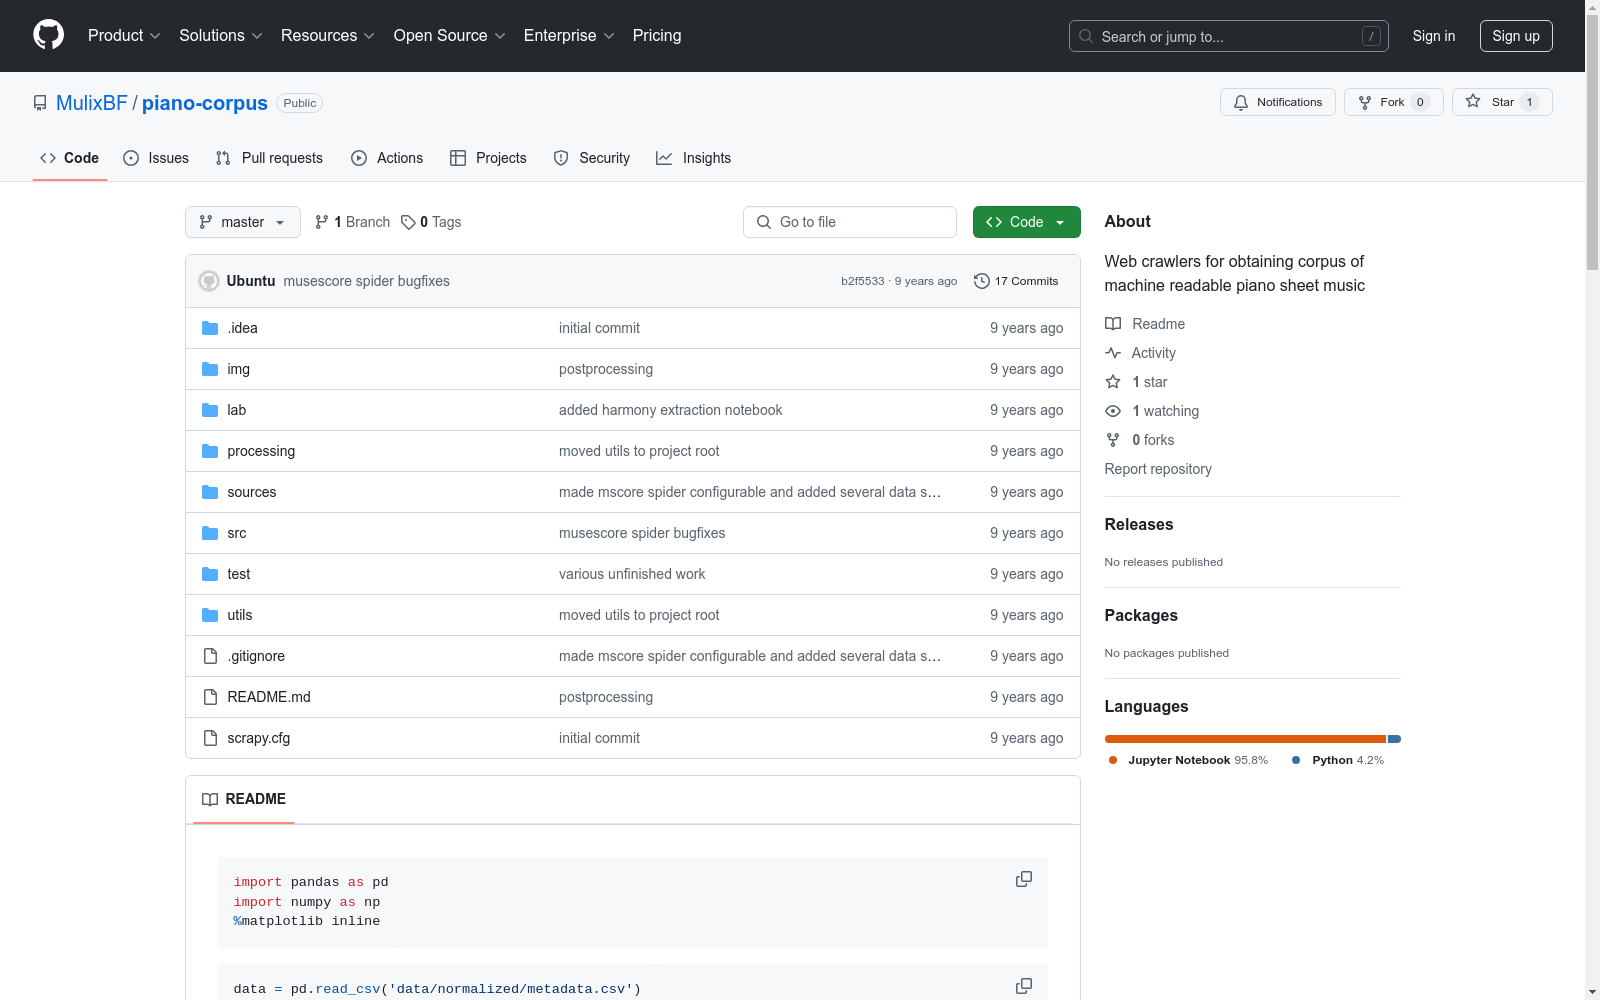
Task: Open the GitHub logo homepage
Action: tap(48, 35)
